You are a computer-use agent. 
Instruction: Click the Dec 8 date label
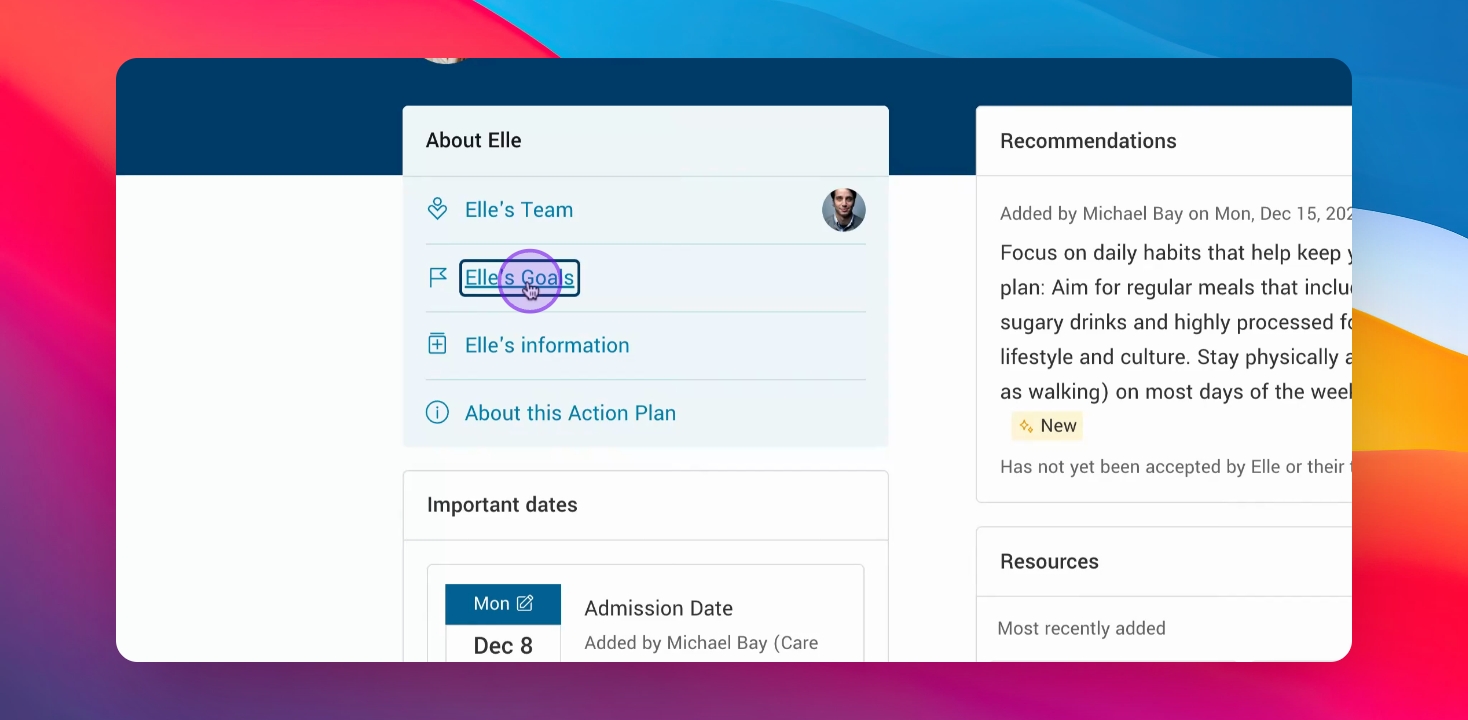point(503,646)
